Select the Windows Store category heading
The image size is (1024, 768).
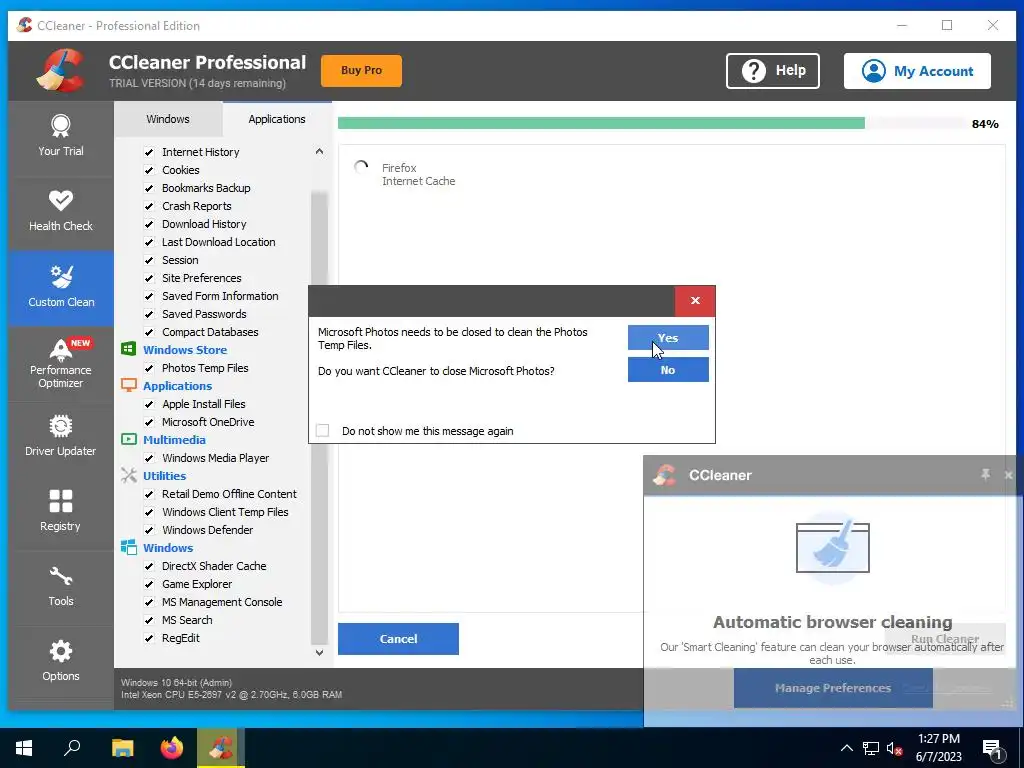(x=185, y=350)
